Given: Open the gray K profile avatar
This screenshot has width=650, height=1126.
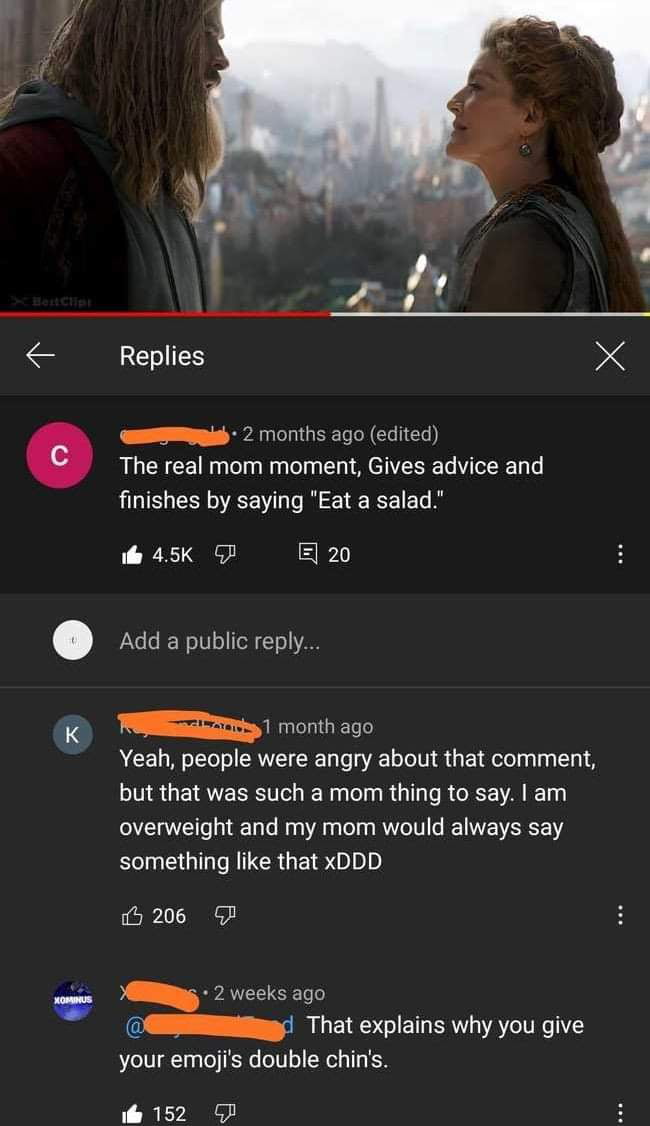Looking at the screenshot, I should coord(73,734).
